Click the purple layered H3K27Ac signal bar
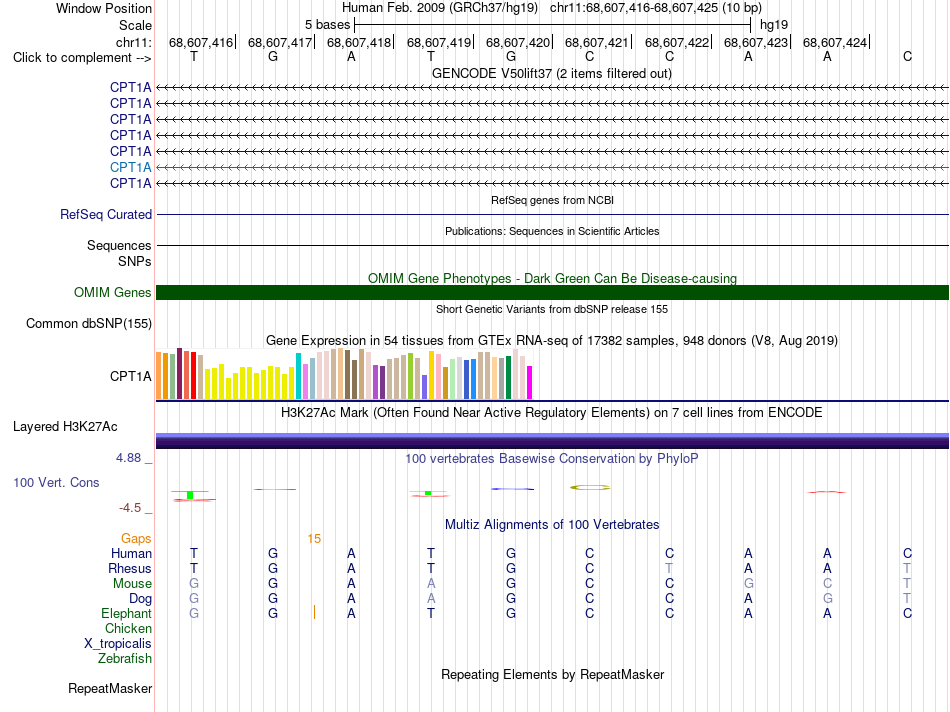Image resolution: width=950 pixels, height=712 pixels. 552,441
